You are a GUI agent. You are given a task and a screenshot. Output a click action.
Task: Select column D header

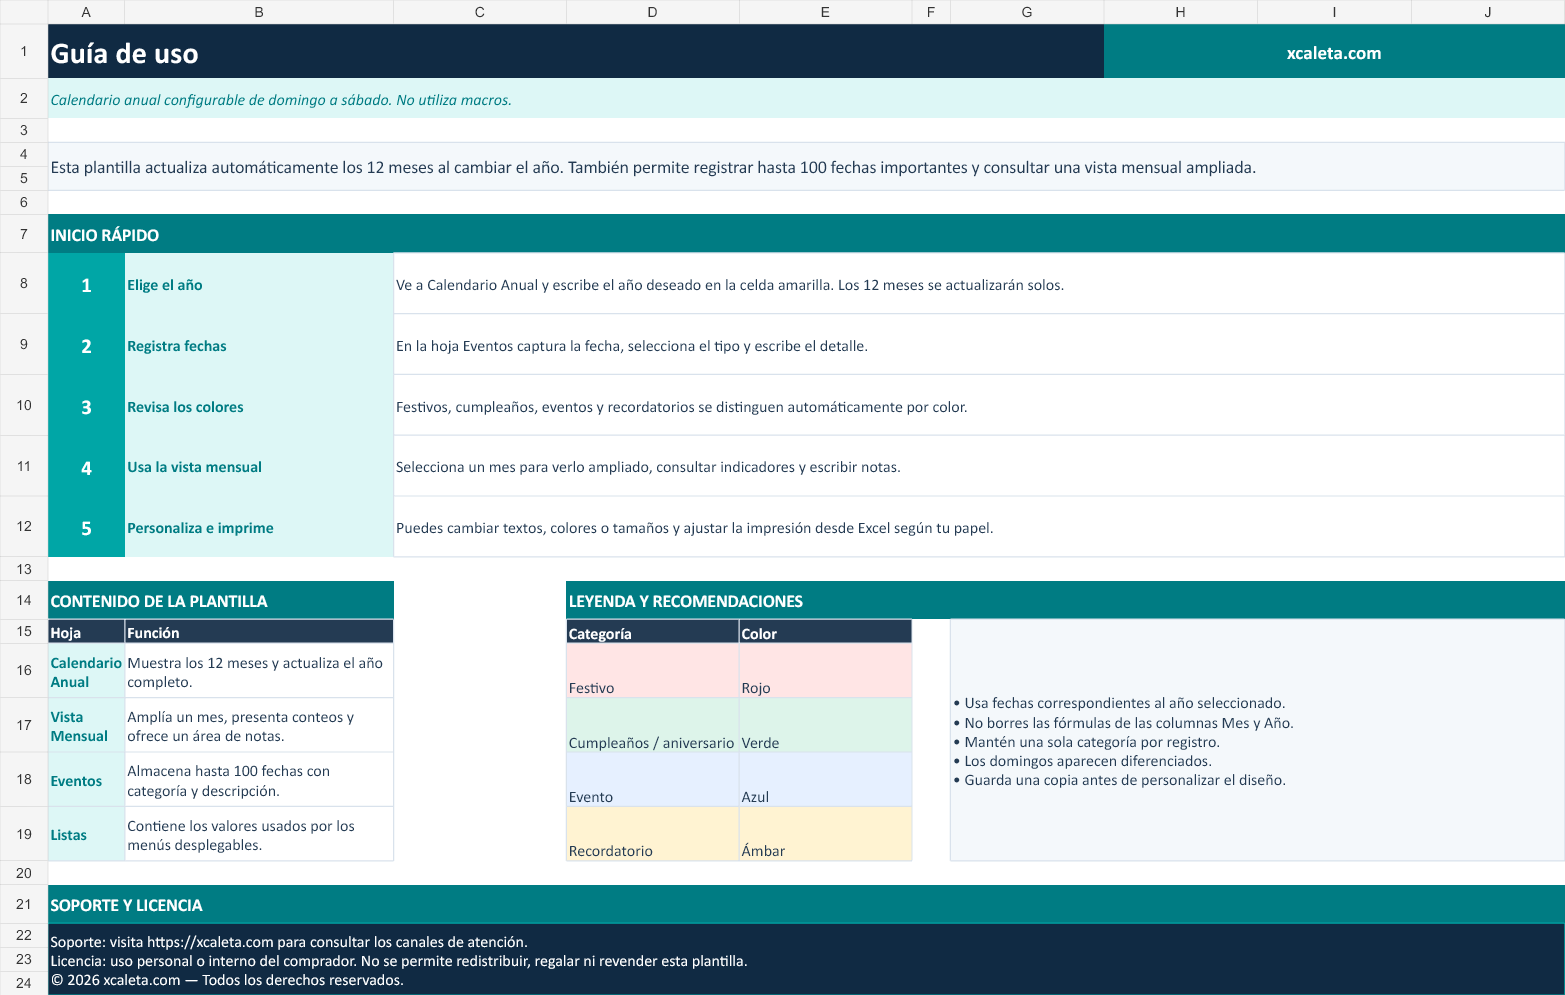click(x=652, y=12)
